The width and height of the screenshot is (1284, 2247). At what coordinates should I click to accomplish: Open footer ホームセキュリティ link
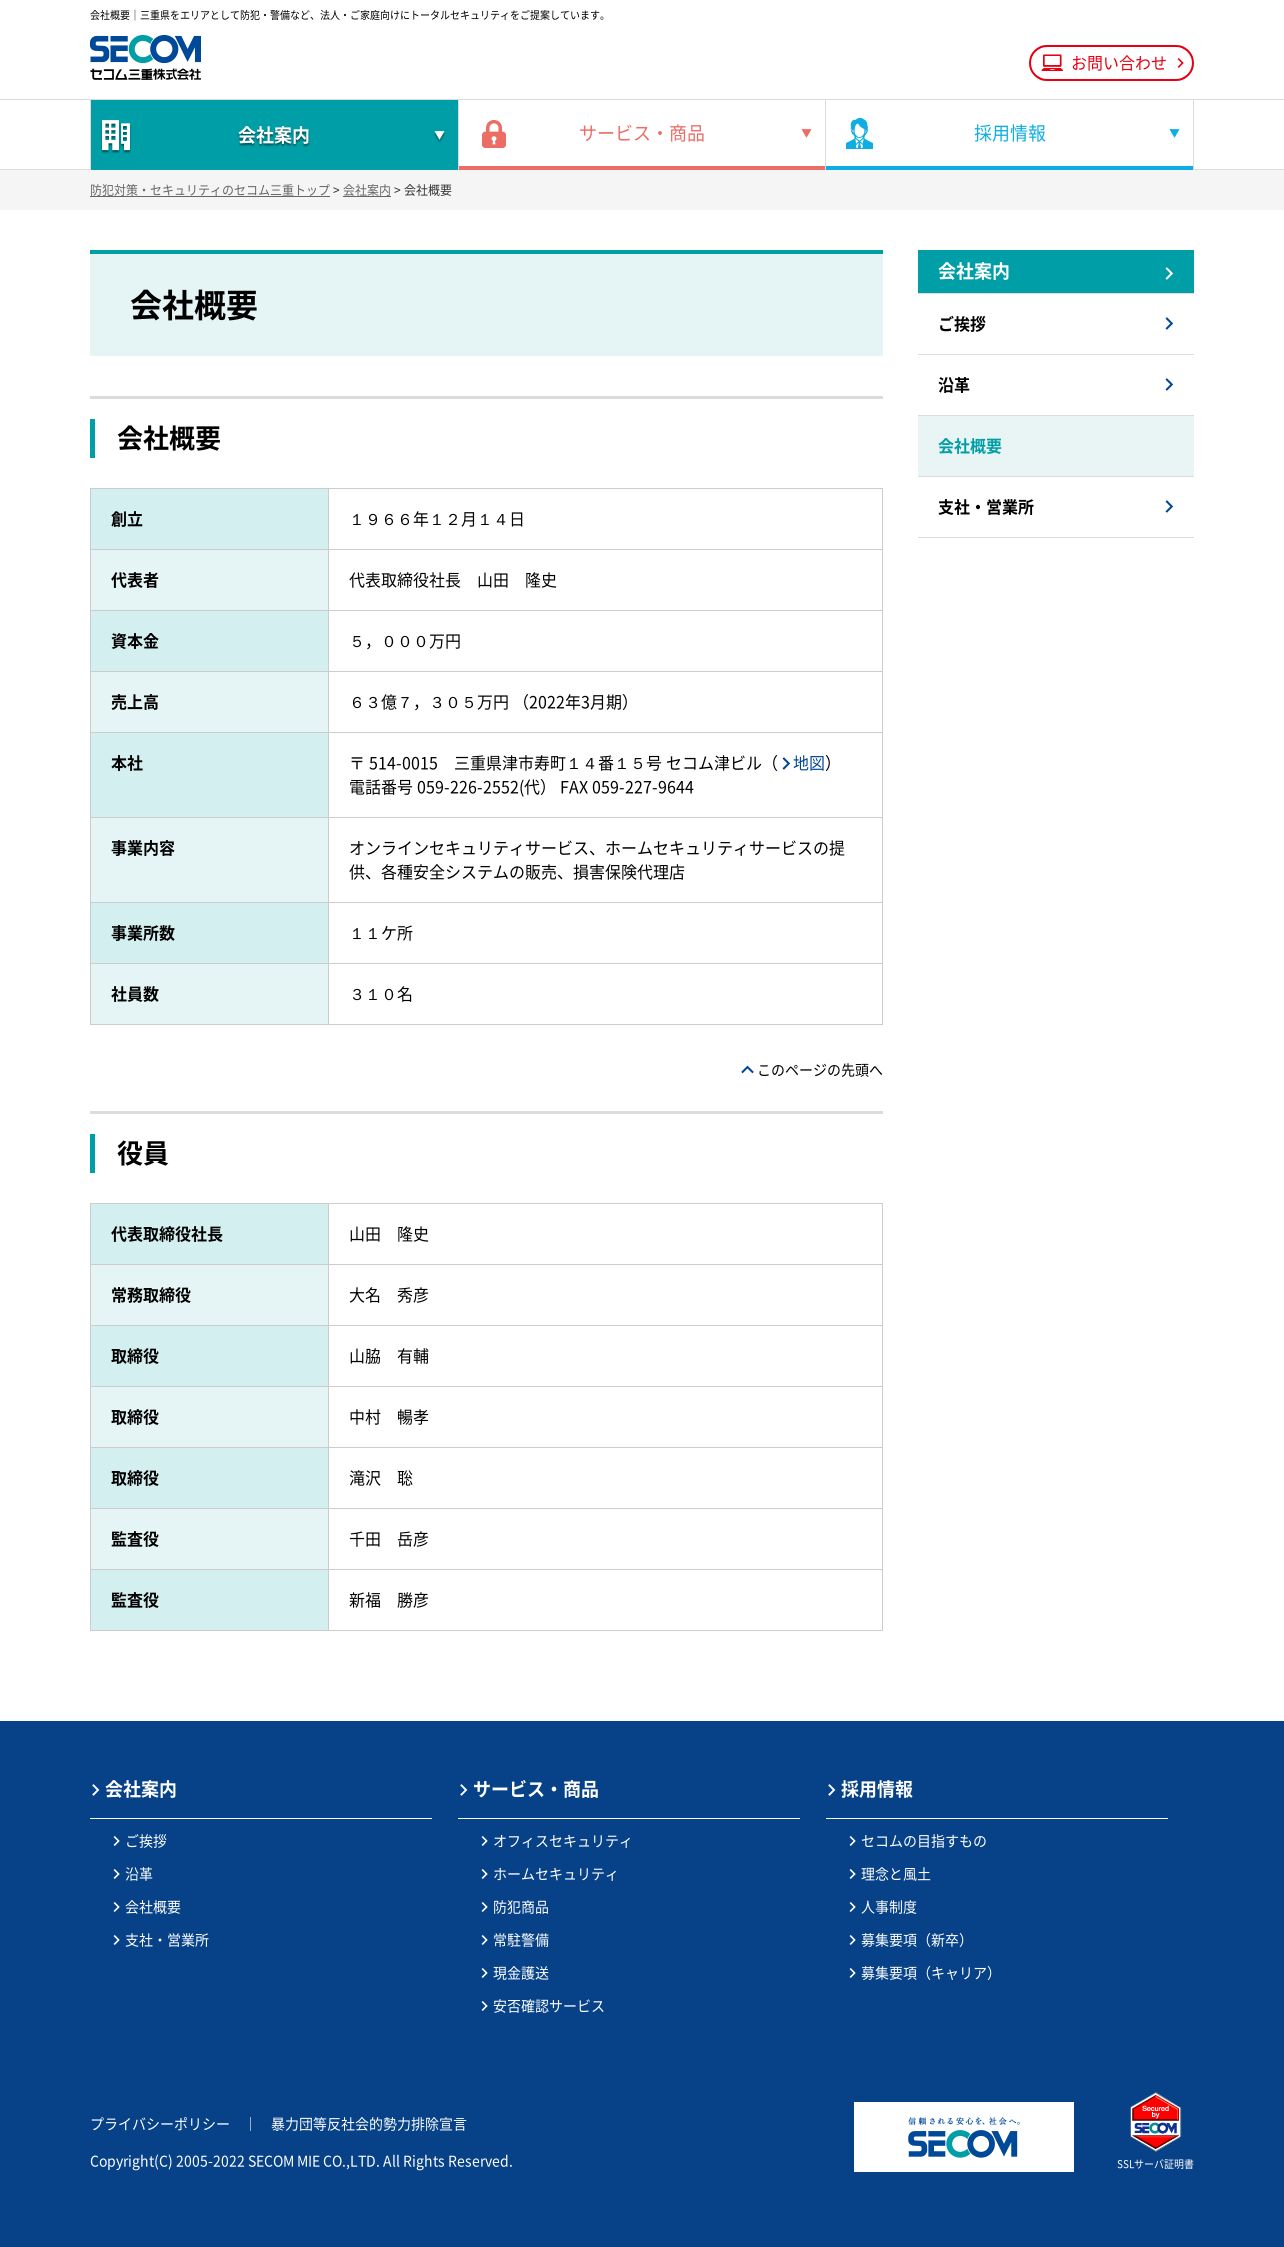click(549, 1874)
